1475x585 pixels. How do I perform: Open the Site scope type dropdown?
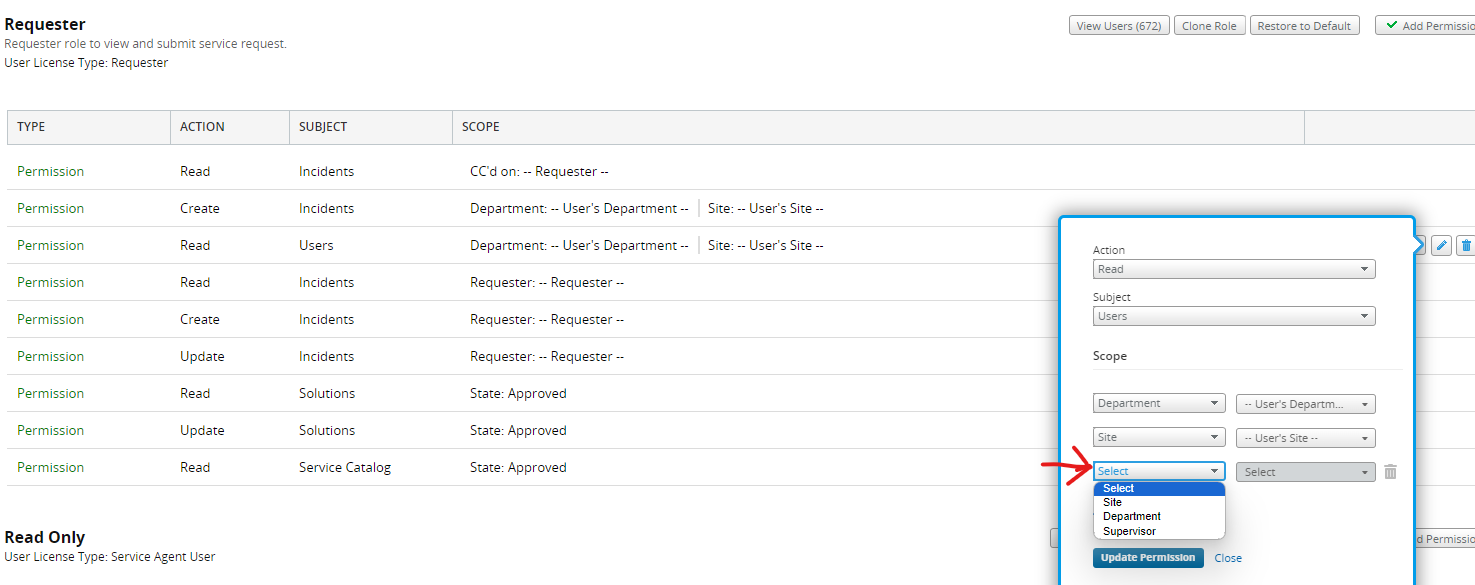[x=1159, y=438]
